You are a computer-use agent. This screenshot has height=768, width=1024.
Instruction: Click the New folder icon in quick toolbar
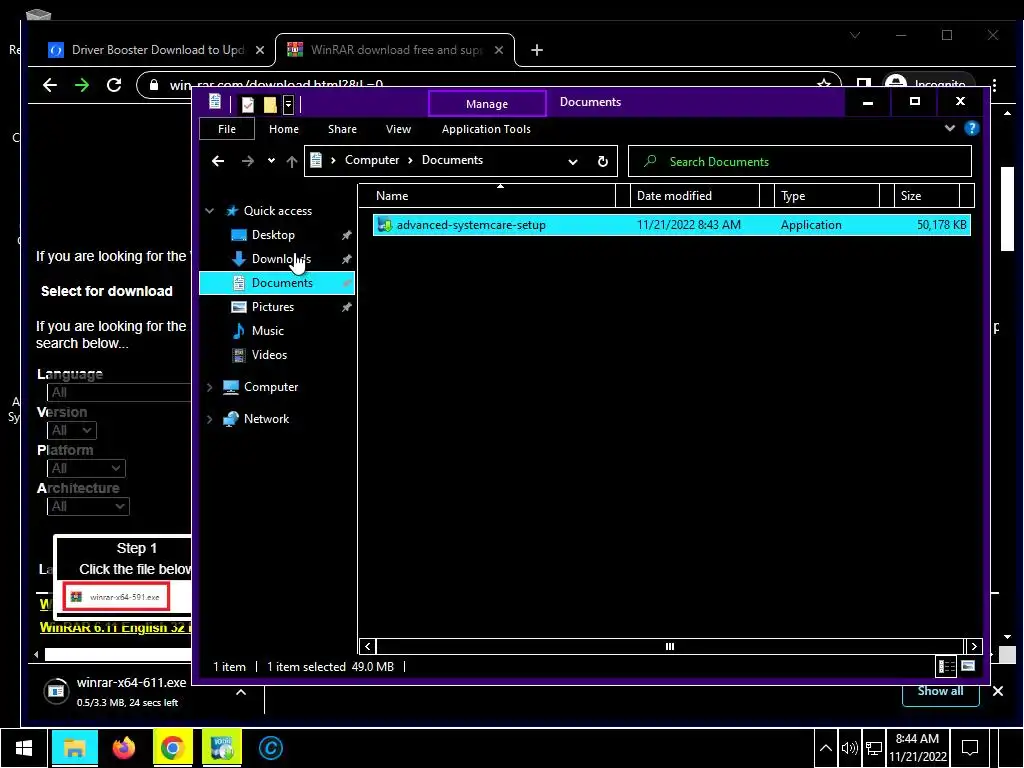(x=270, y=104)
